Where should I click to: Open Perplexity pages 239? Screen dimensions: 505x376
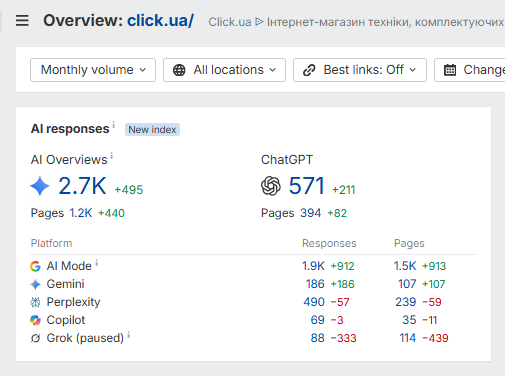coord(406,302)
